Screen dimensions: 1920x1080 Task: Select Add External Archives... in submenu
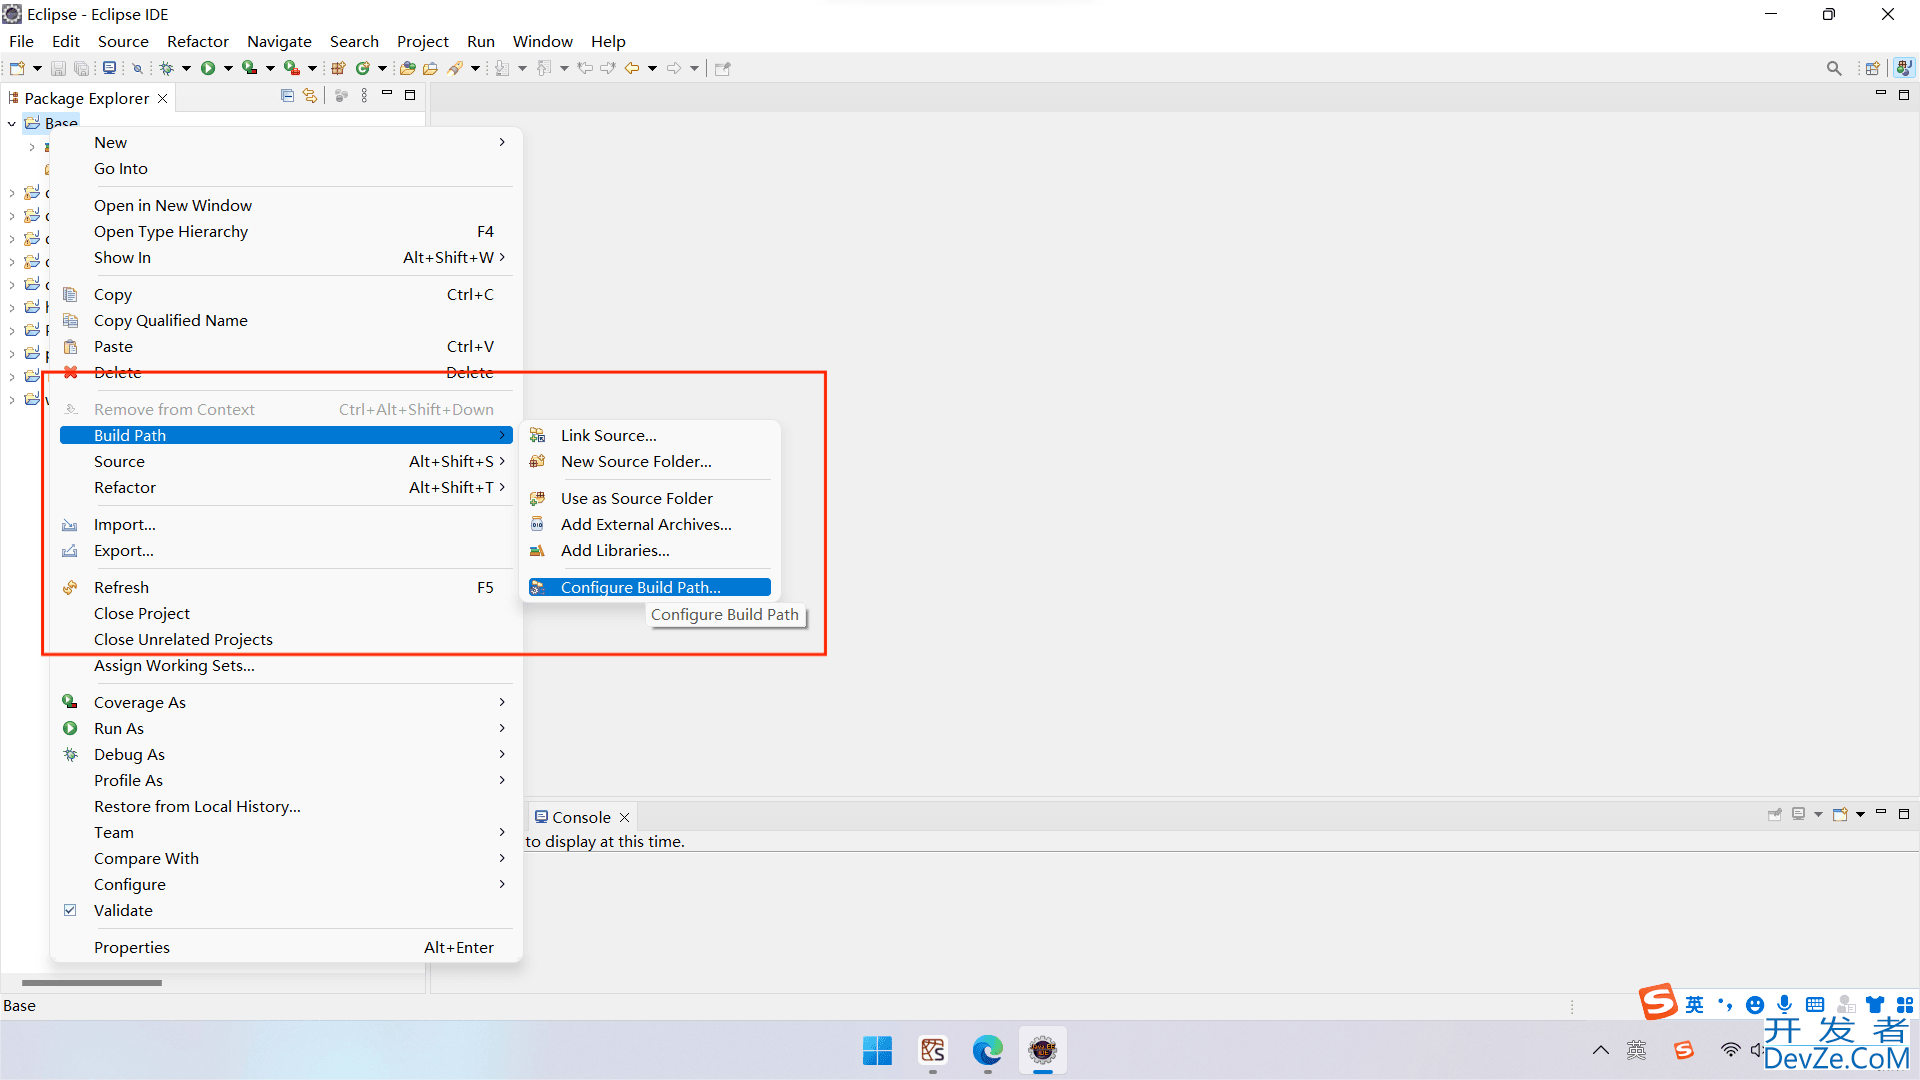click(650, 524)
